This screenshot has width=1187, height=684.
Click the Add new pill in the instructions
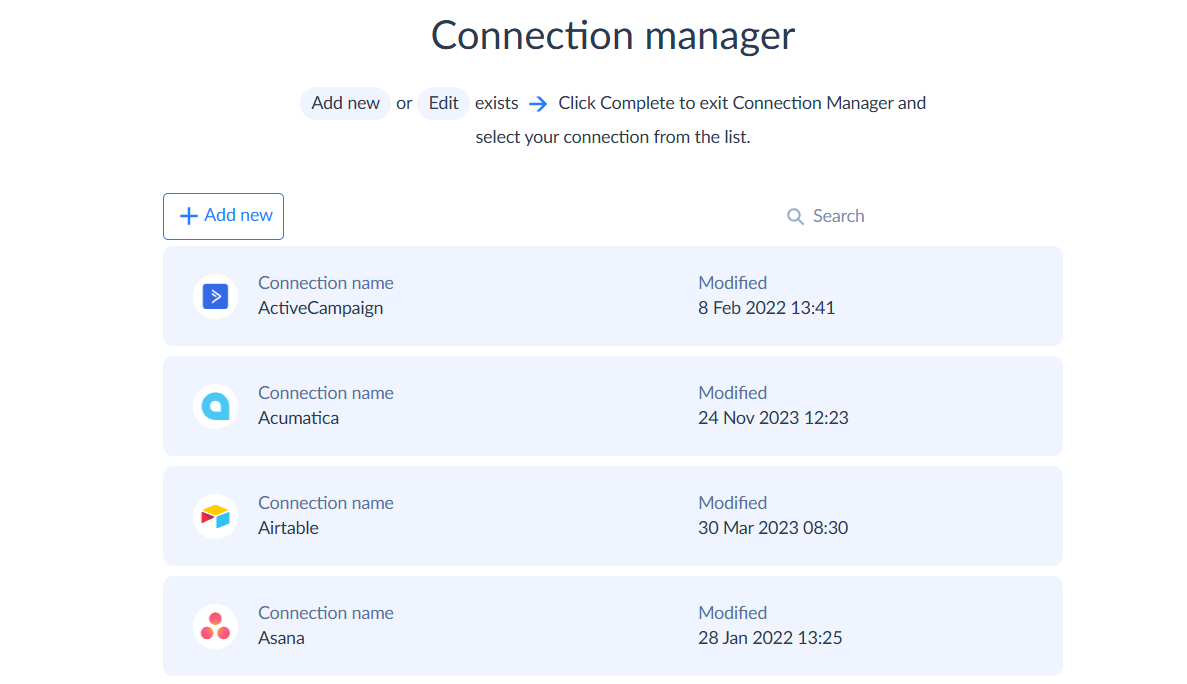coord(345,103)
